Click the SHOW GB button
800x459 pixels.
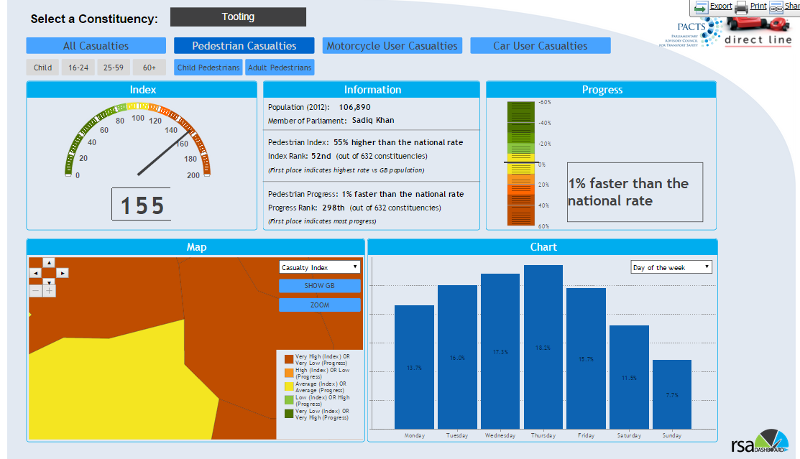(x=319, y=286)
